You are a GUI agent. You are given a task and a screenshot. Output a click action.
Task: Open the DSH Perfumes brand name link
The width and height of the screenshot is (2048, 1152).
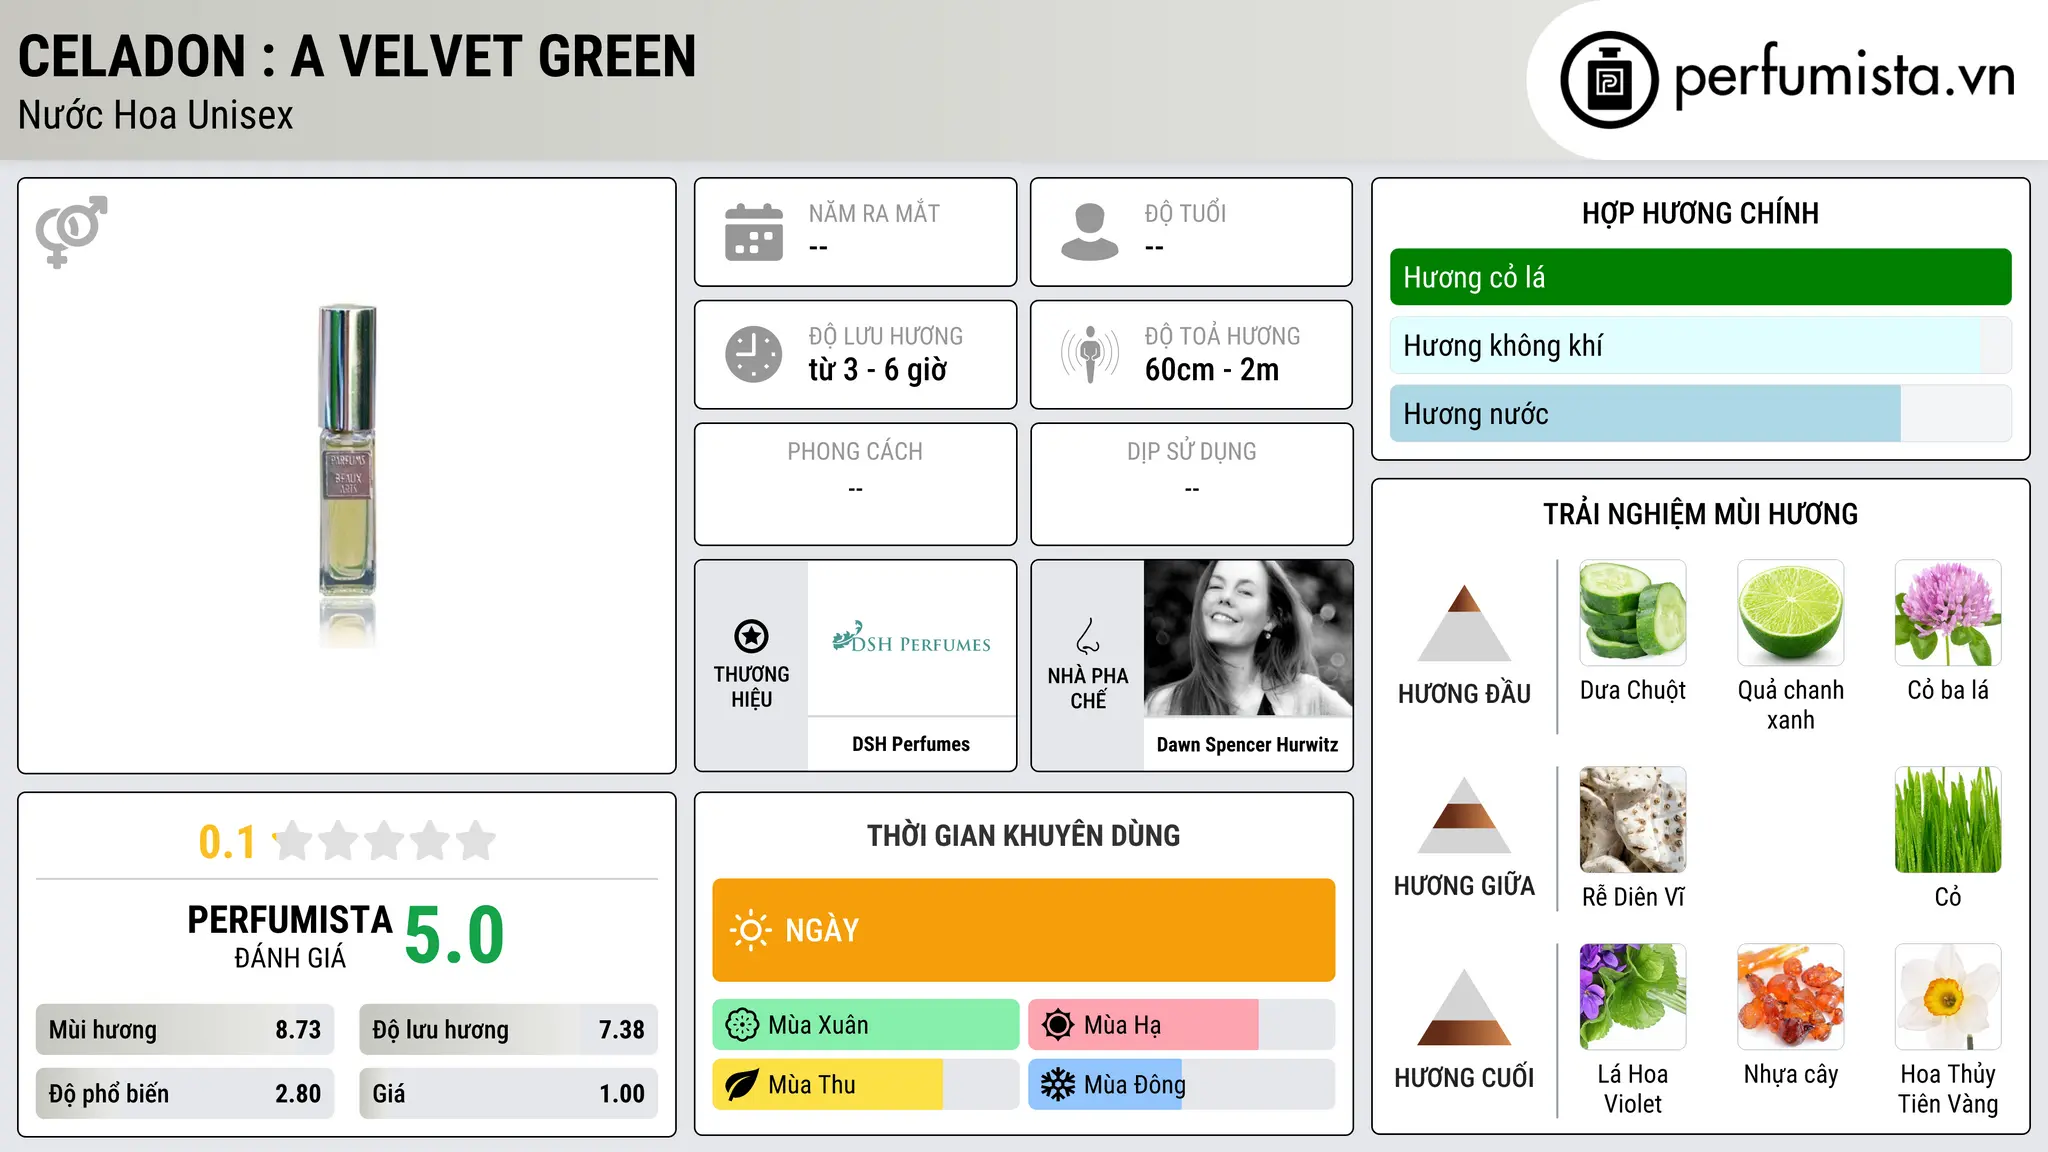point(911,744)
